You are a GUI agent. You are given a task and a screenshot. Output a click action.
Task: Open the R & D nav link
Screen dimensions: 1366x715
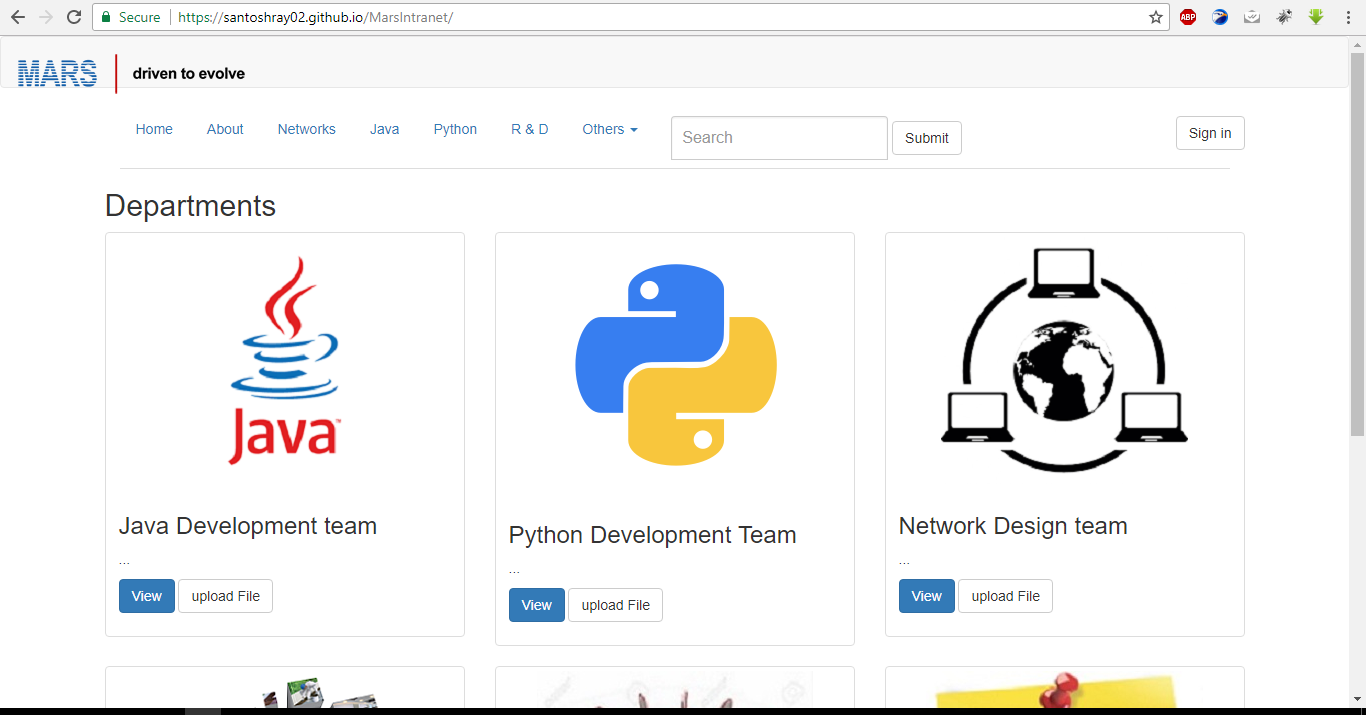530,129
